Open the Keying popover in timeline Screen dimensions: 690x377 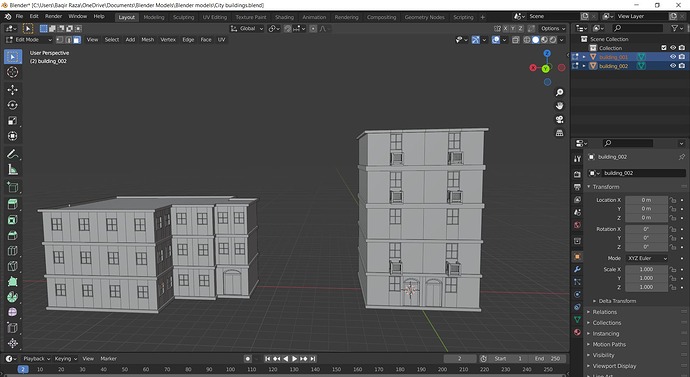click(x=65, y=359)
